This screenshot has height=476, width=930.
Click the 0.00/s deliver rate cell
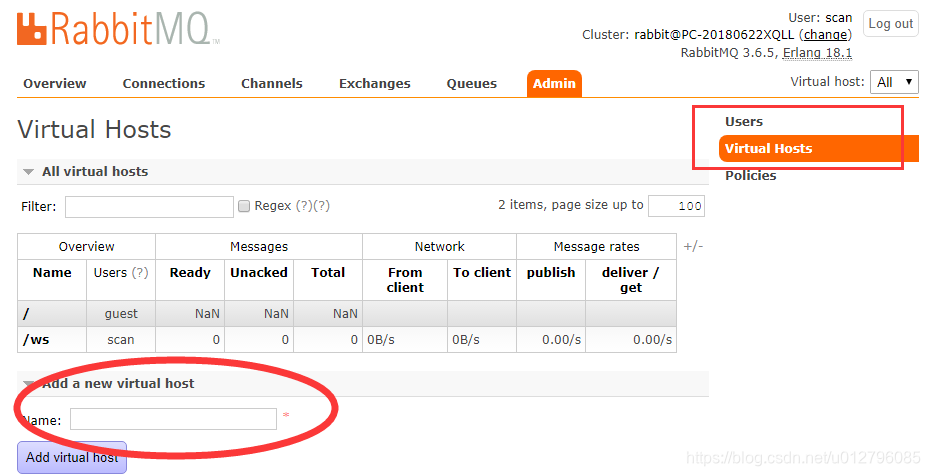point(631,340)
